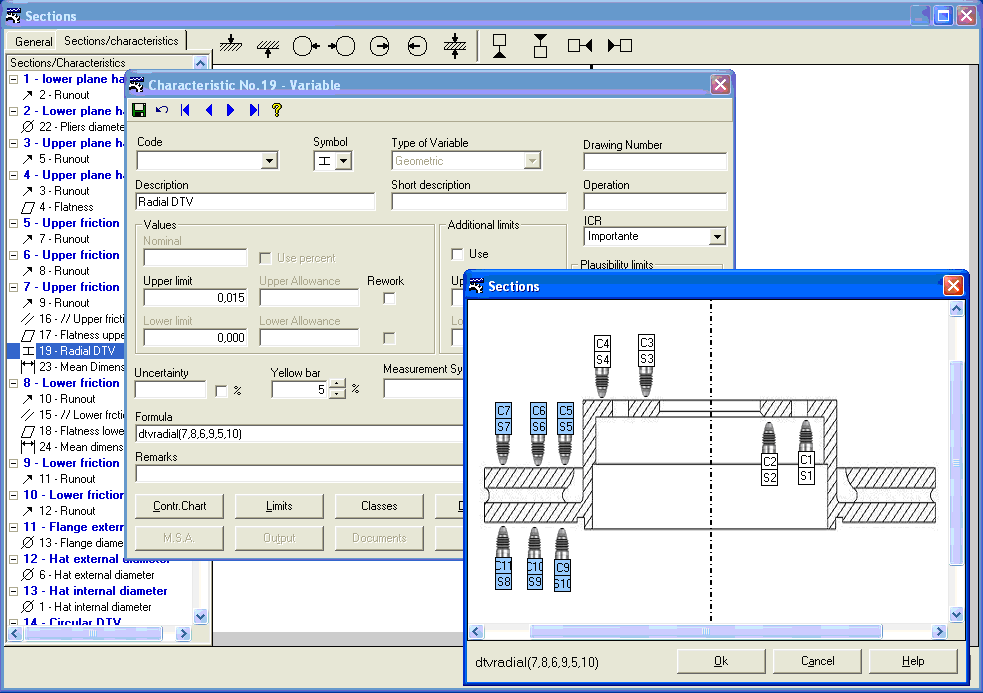
Task: Click the Description field Radial DTV
Action: [255, 202]
